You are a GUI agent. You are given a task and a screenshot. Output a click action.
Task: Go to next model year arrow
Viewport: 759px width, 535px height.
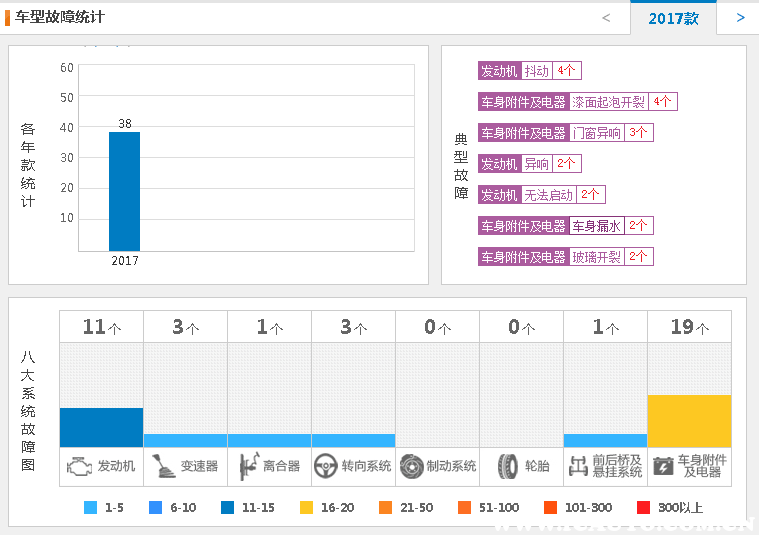tap(740, 18)
